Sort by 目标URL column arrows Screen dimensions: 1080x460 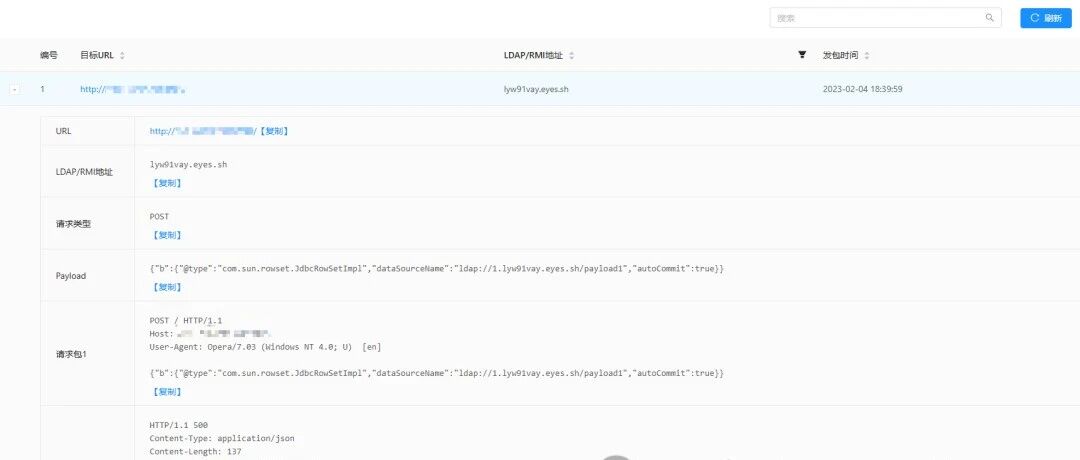122,55
